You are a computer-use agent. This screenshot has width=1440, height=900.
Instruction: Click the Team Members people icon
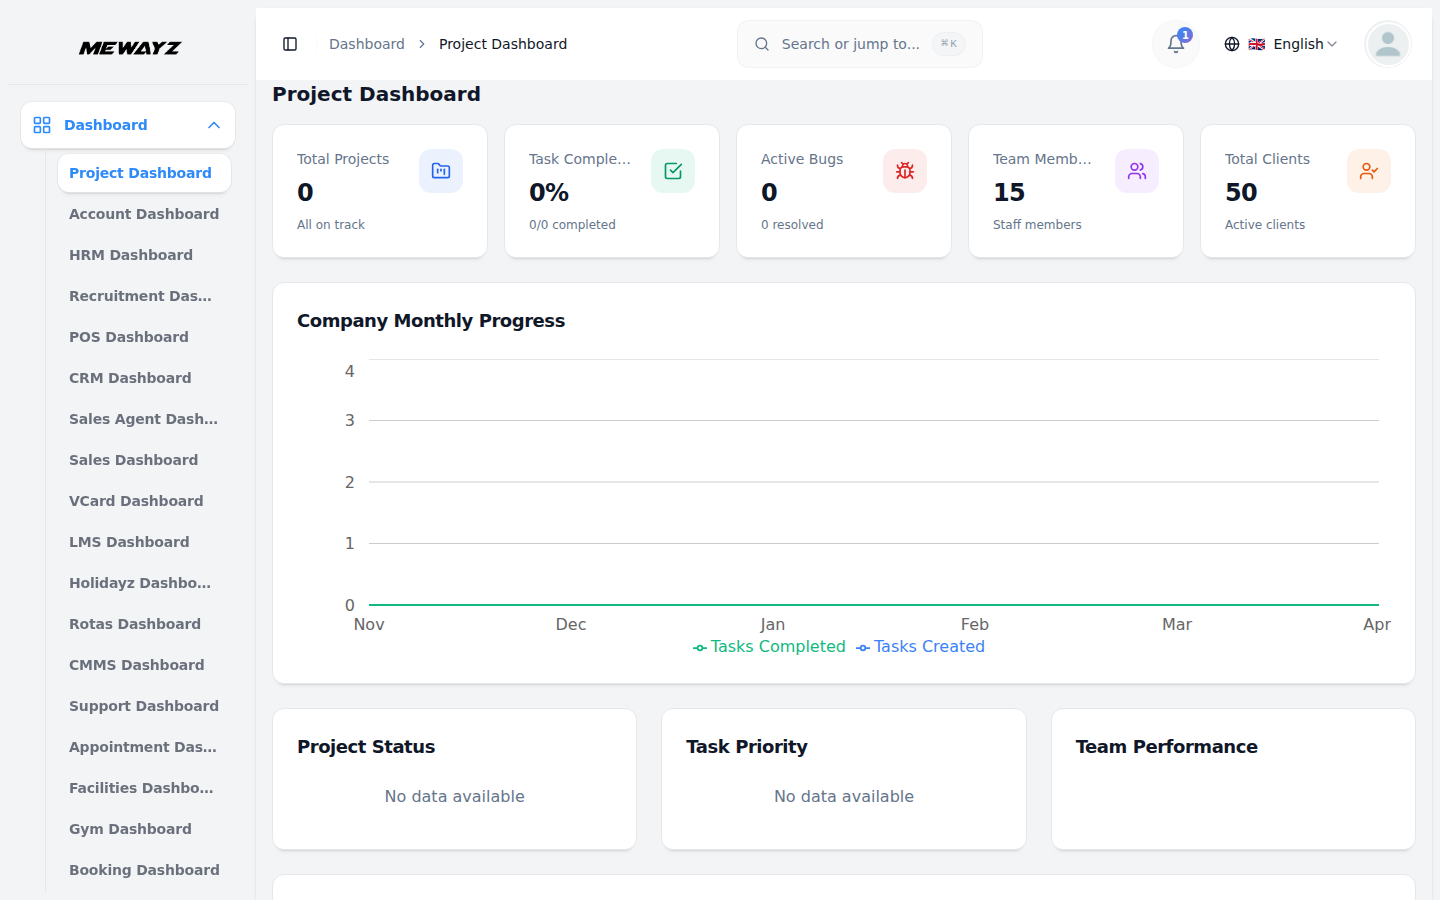pos(1137,171)
